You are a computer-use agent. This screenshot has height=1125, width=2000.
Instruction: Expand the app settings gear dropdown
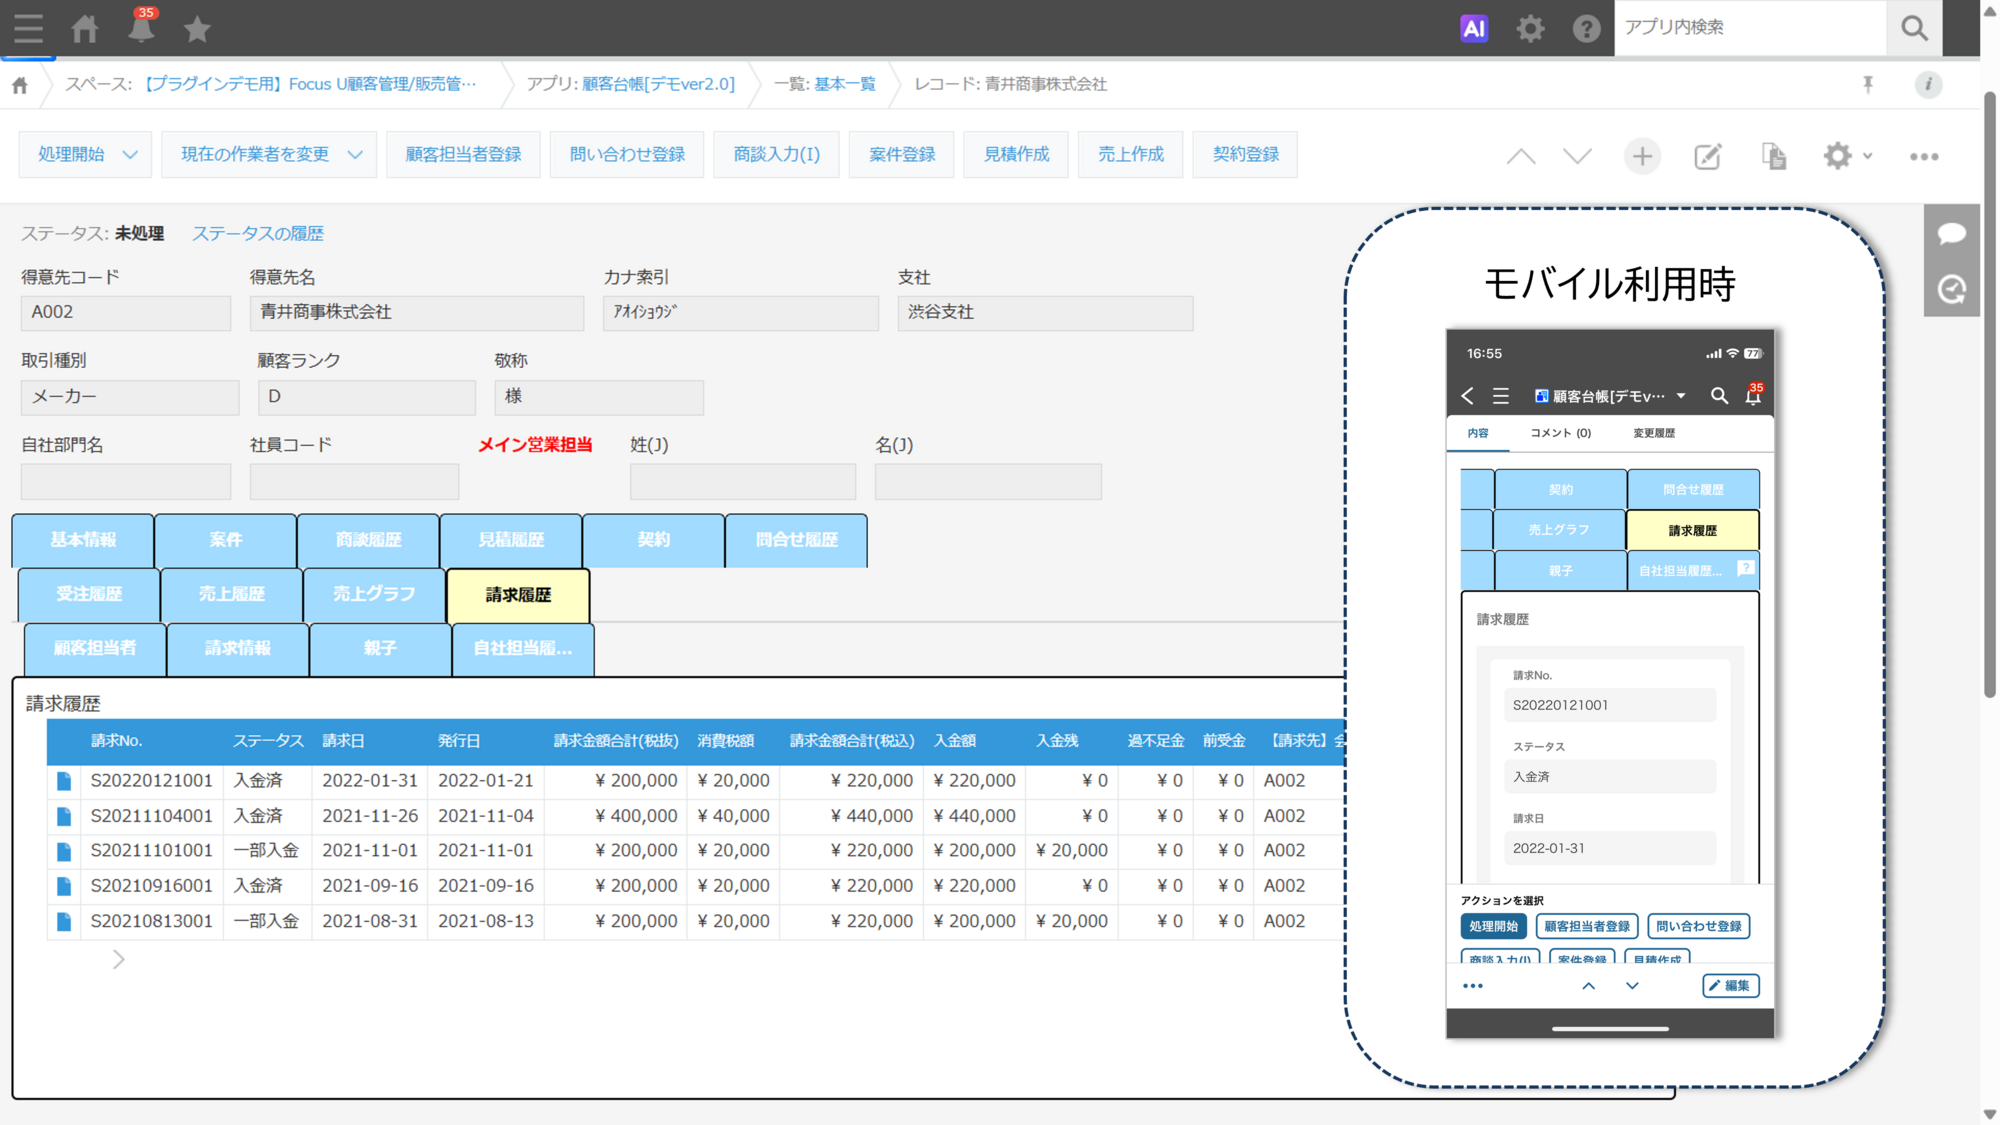click(1848, 156)
